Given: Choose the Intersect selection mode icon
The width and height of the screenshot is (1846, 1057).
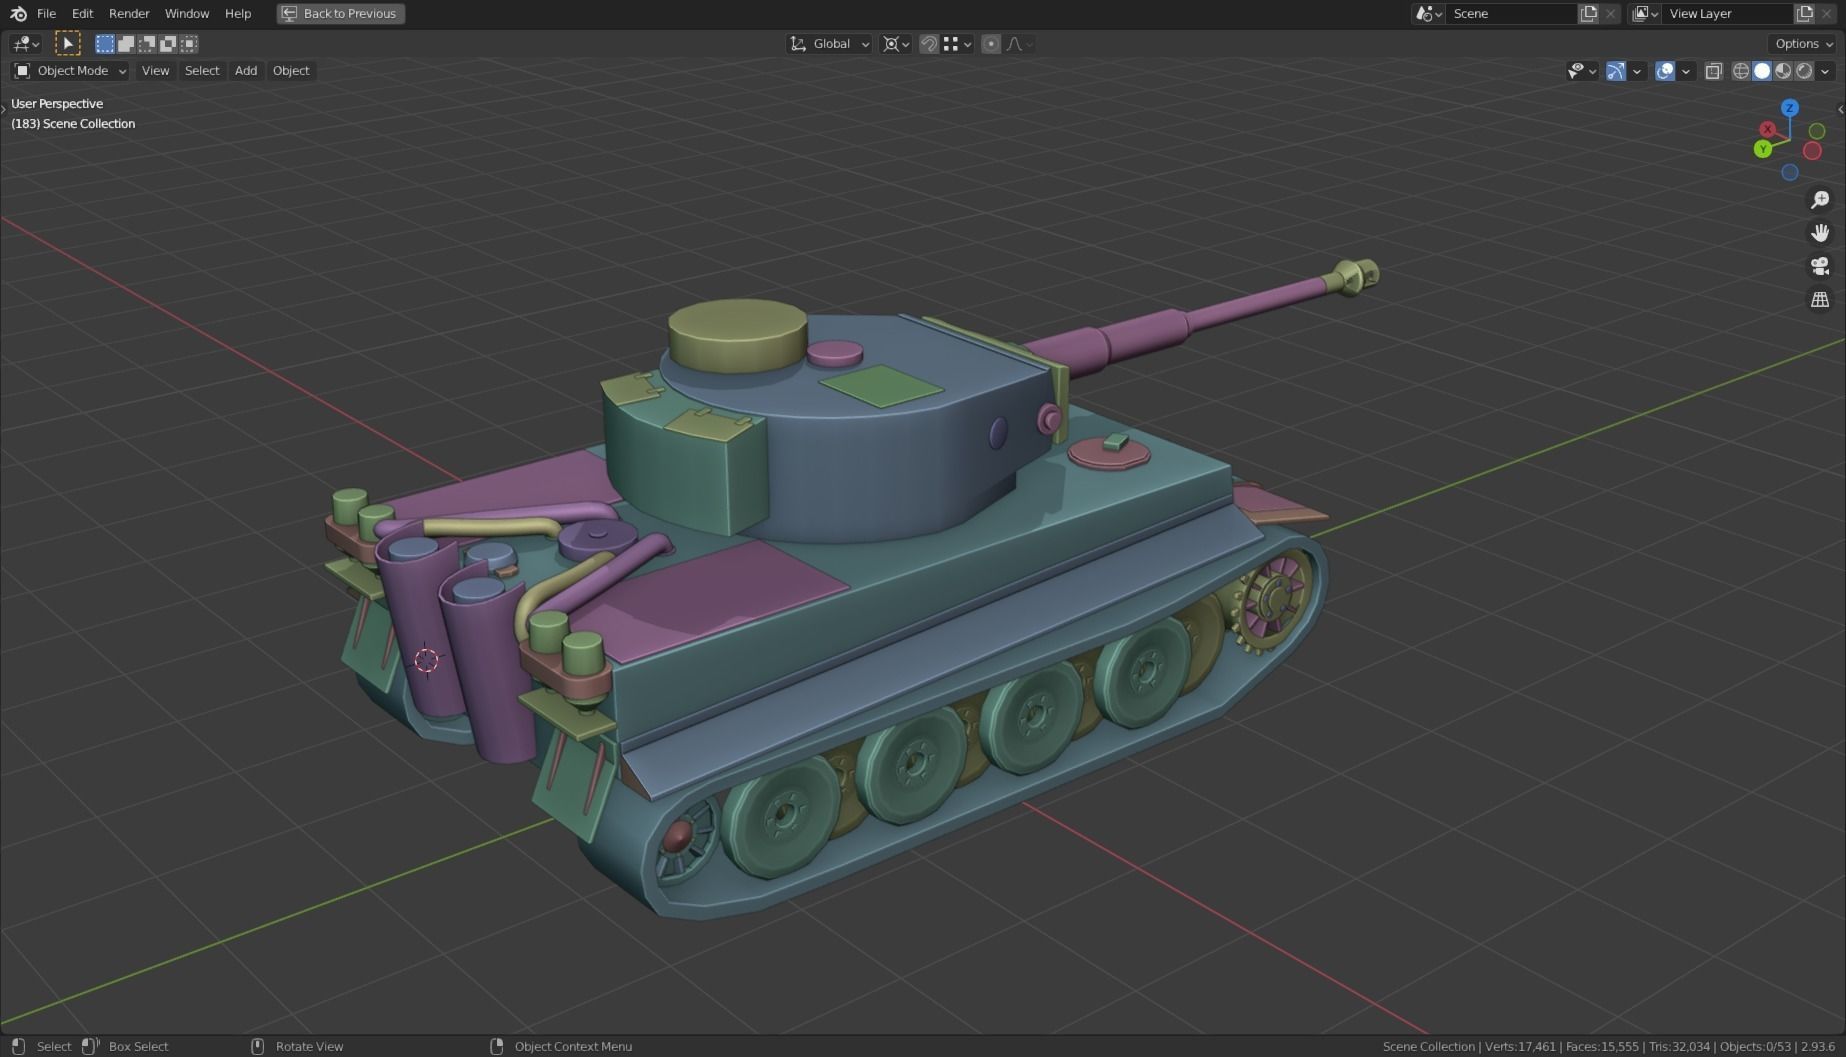Looking at the screenshot, I should [x=189, y=44].
